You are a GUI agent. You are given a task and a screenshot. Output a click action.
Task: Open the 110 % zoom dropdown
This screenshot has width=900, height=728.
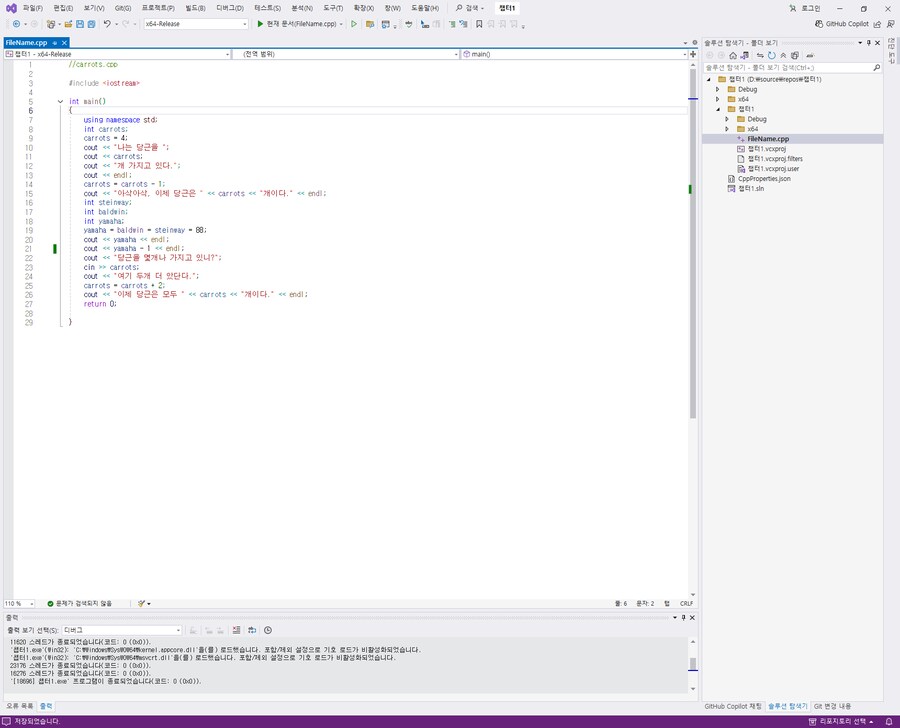[19, 603]
